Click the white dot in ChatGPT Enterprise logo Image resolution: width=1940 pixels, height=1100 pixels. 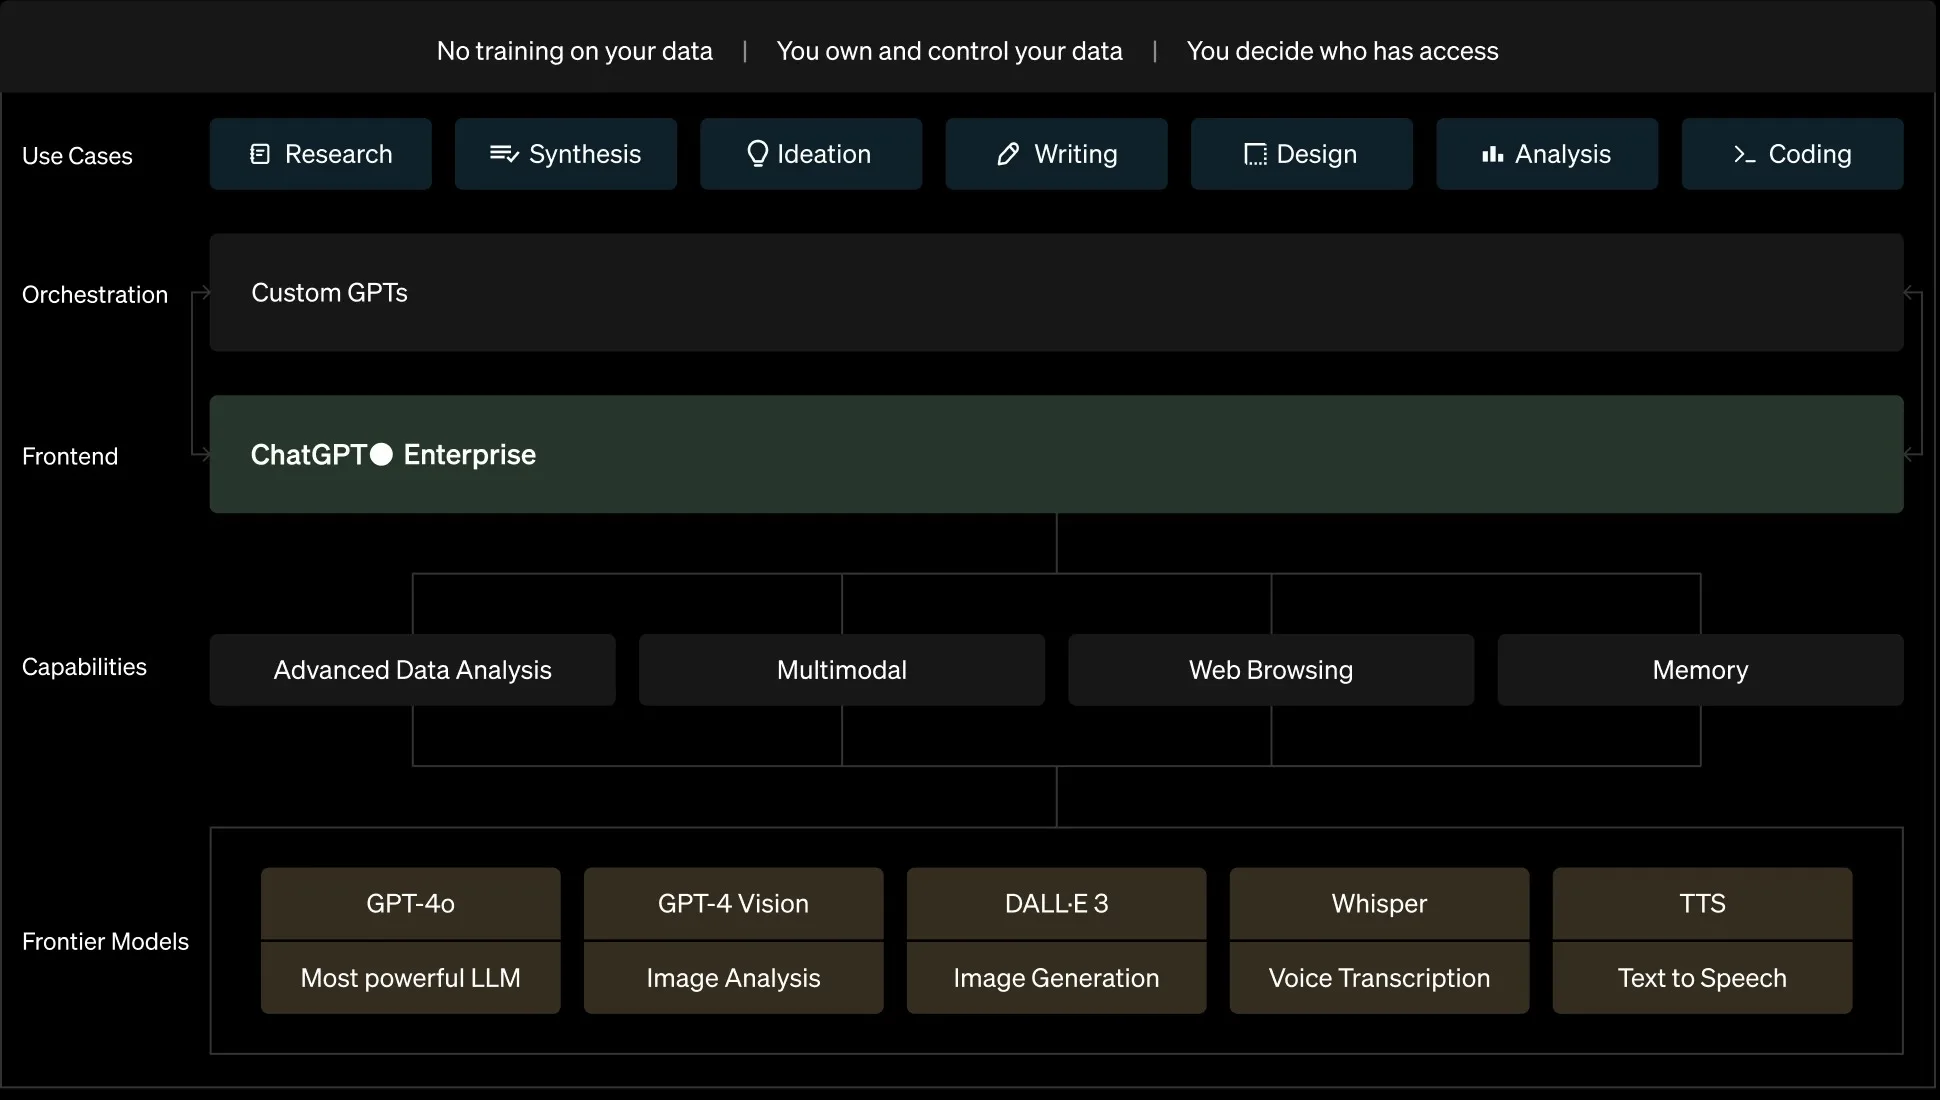381,455
